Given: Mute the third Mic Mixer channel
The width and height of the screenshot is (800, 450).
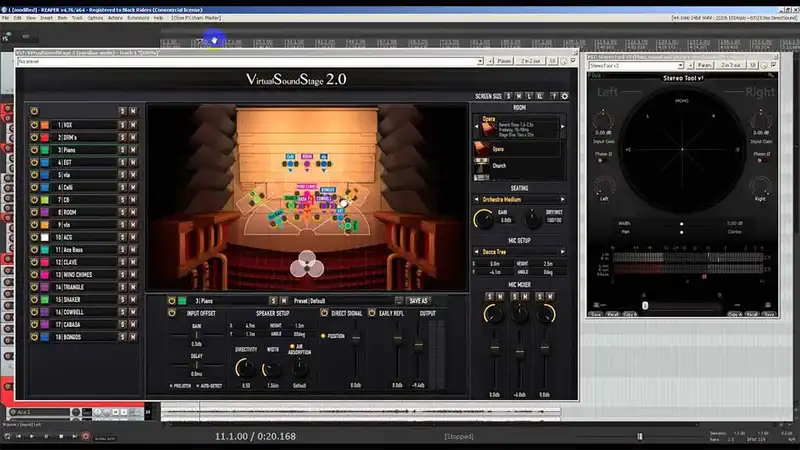Looking at the screenshot, I should pos(550,296).
